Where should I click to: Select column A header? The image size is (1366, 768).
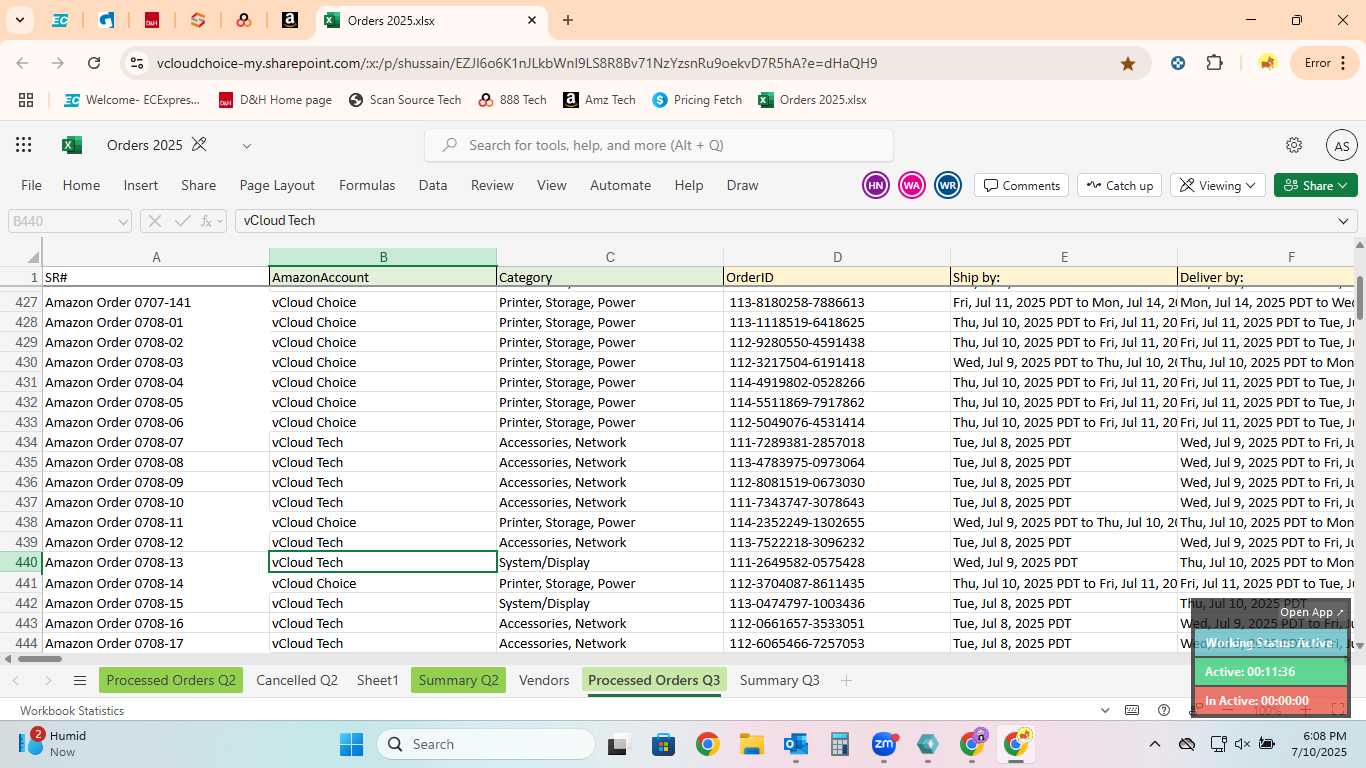tap(156, 257)
